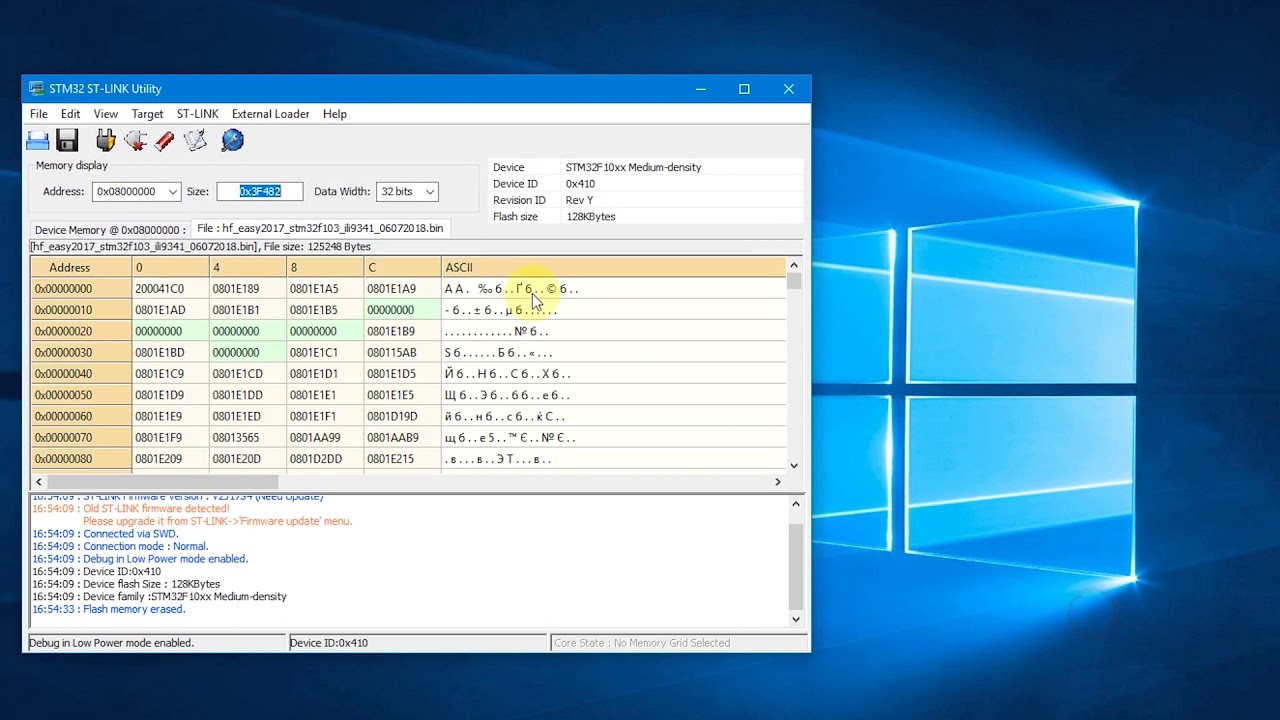The image size is (1280, 720).
Task: Click the Save floppy disk icon
Action: tap(67, 140)
